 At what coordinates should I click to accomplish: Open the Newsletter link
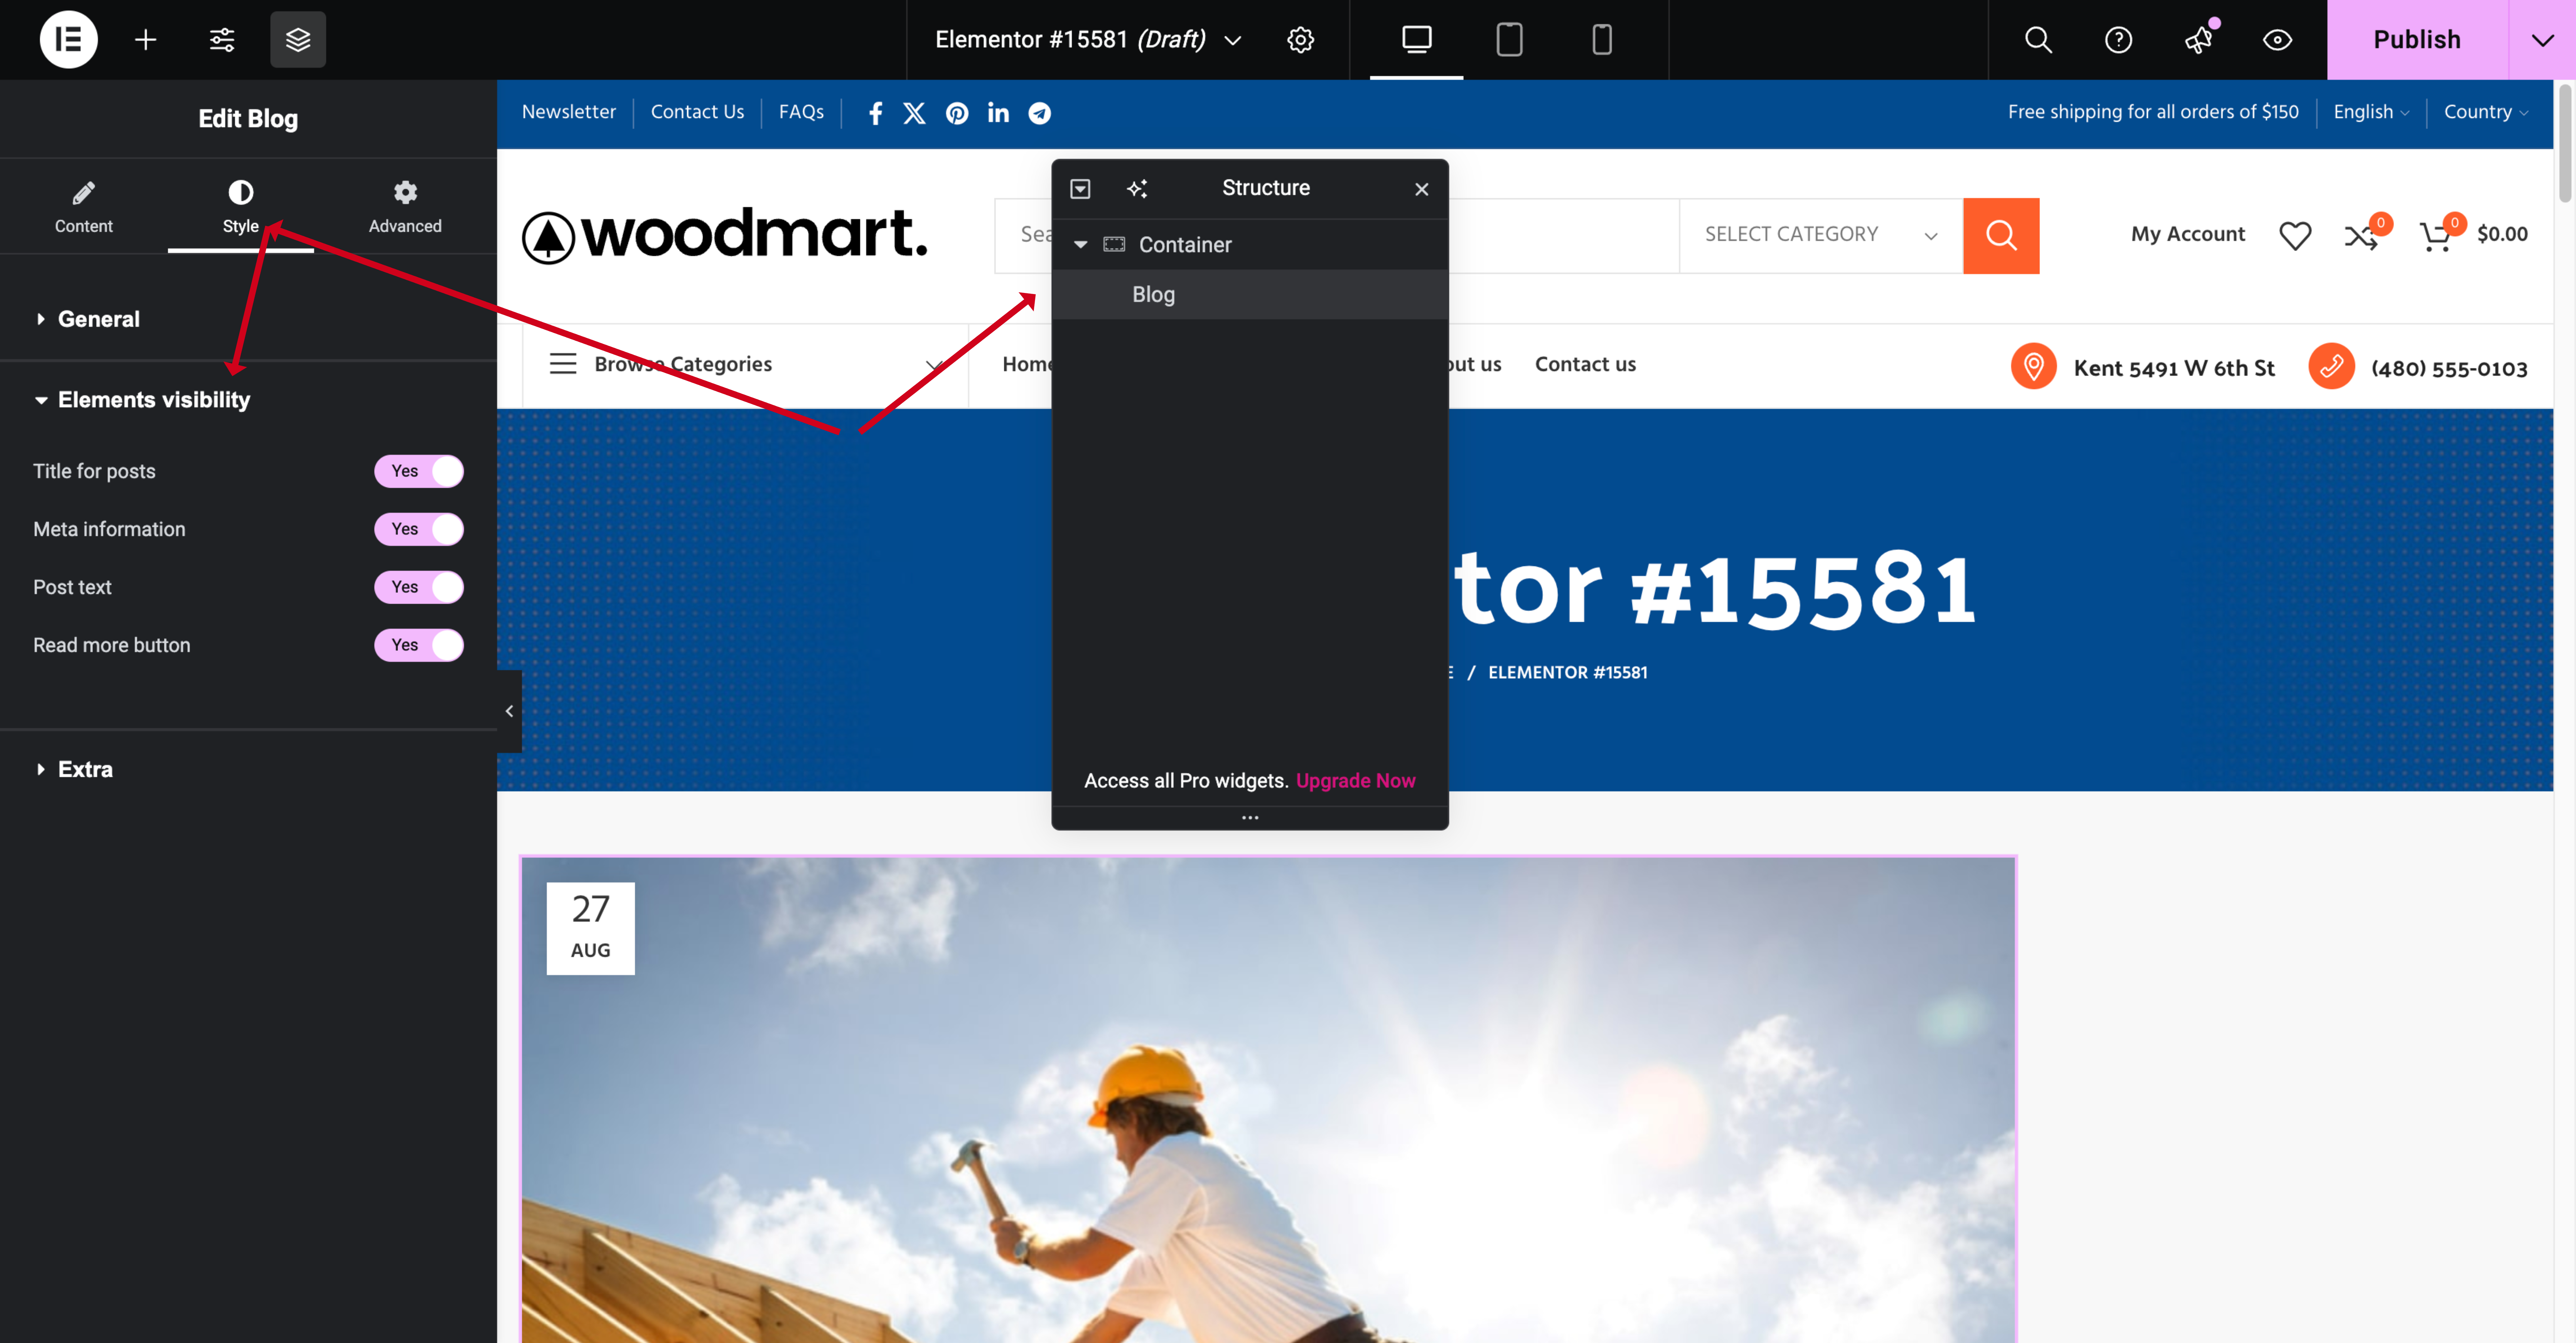click(x=569, y=112)
